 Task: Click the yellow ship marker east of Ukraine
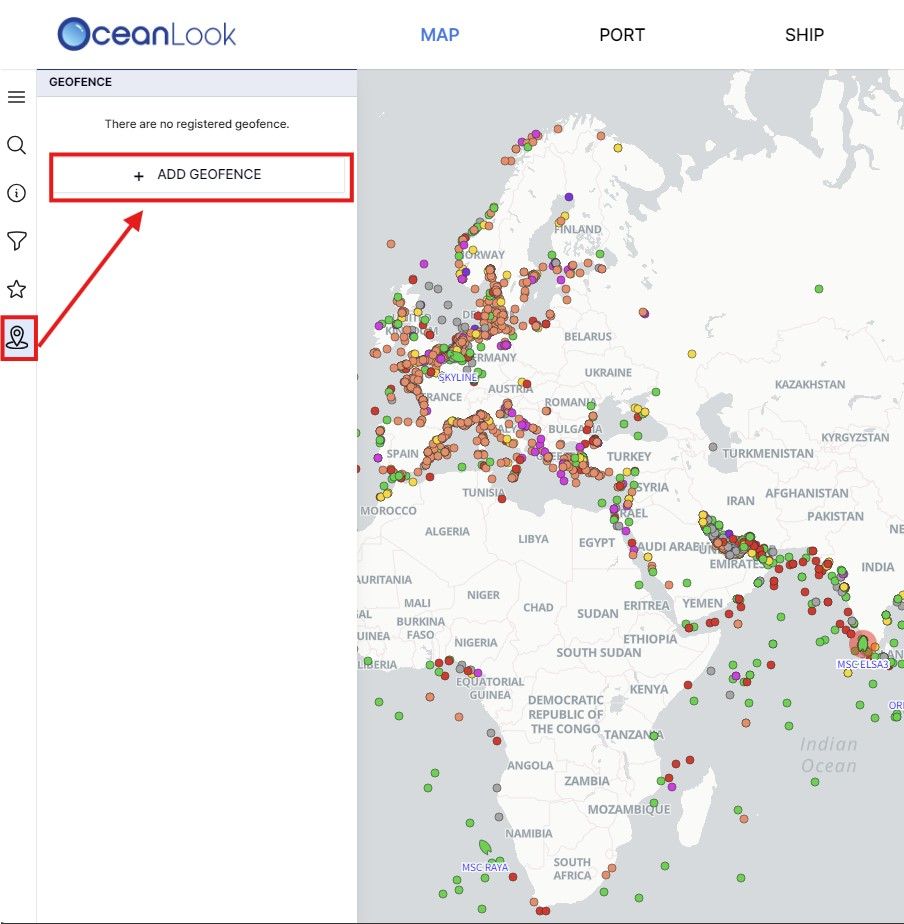click(691, 354)
